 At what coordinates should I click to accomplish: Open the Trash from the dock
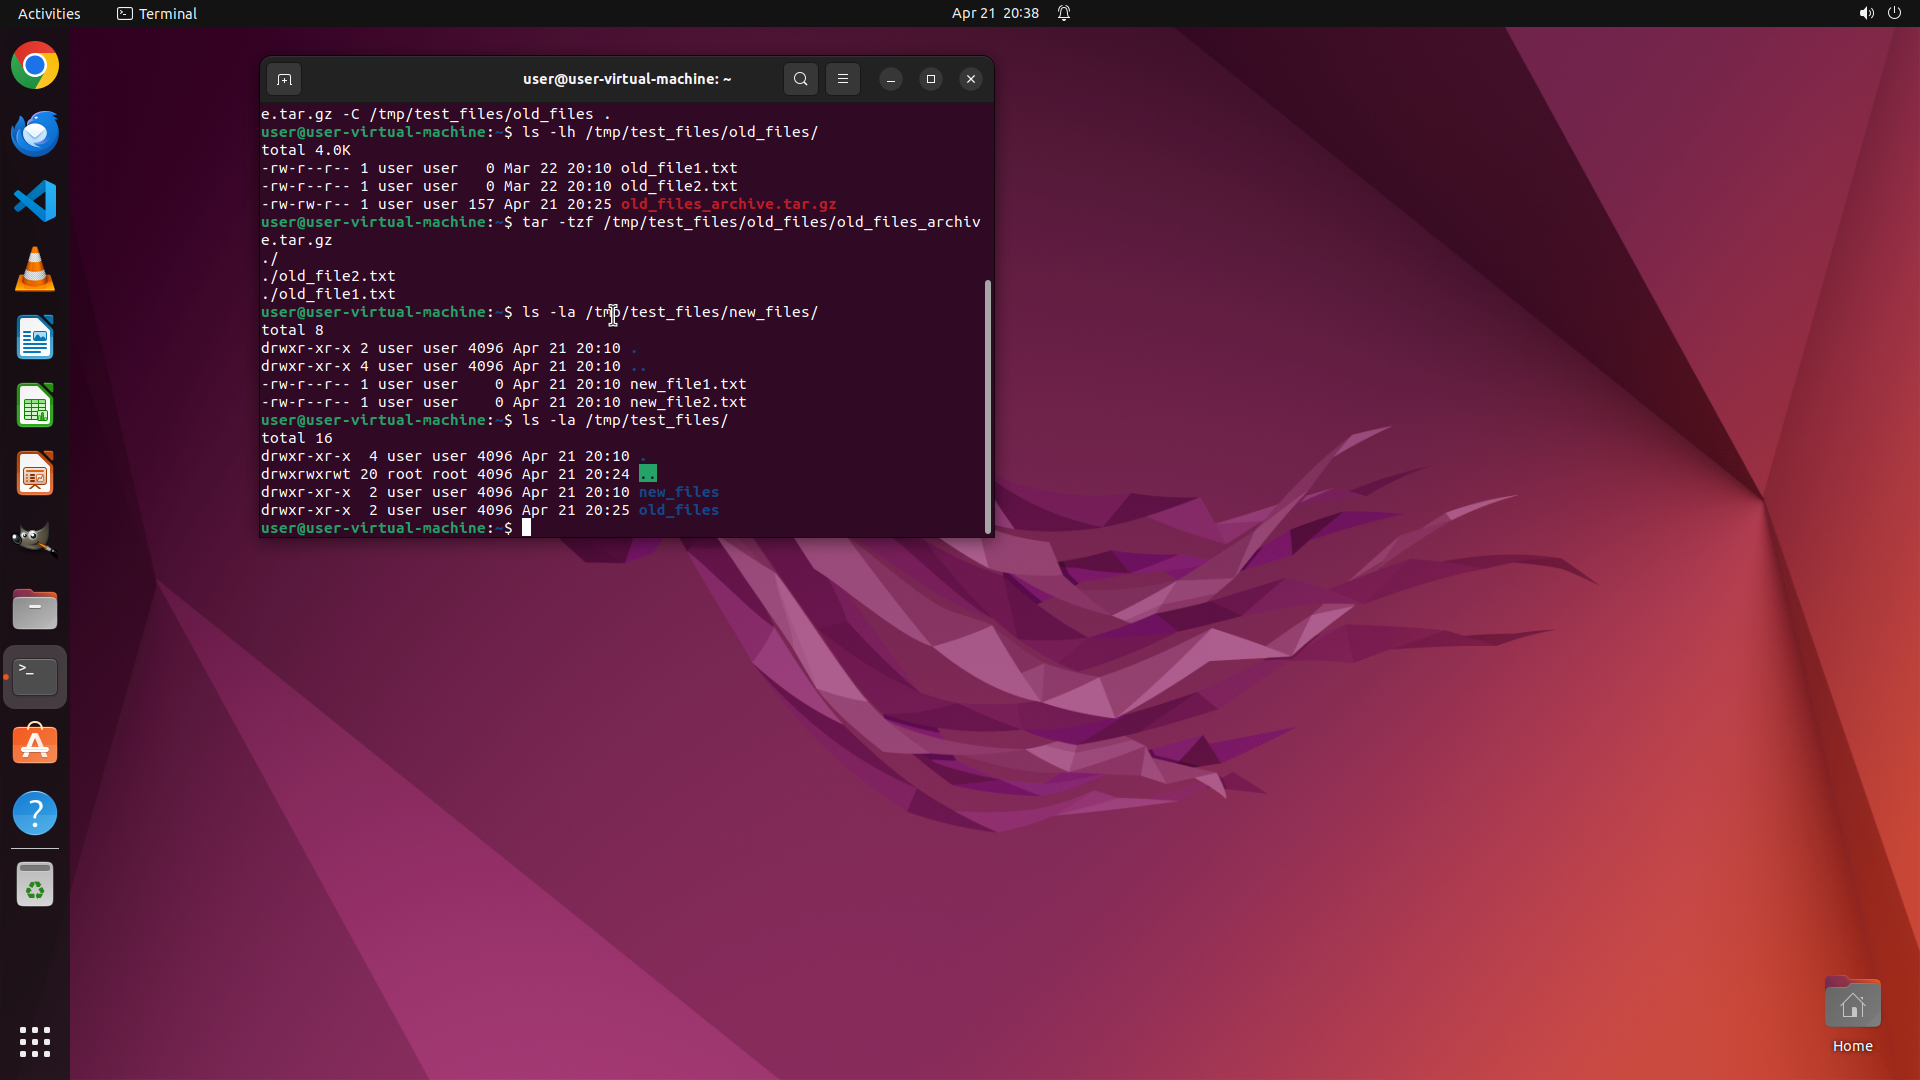tap(35, 885)
